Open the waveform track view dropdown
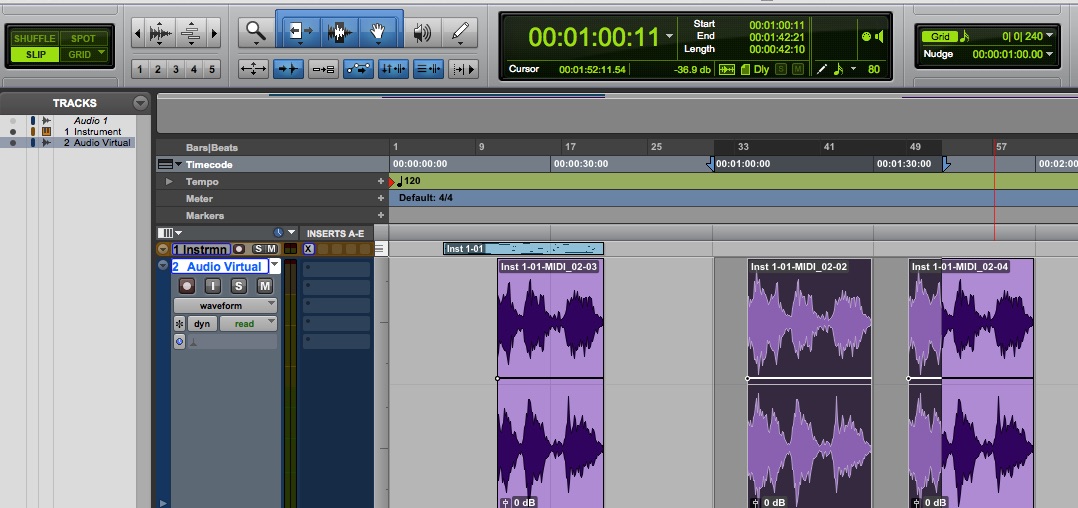Viewport: 1078px width, 508px height. click(x=226, y=305)
